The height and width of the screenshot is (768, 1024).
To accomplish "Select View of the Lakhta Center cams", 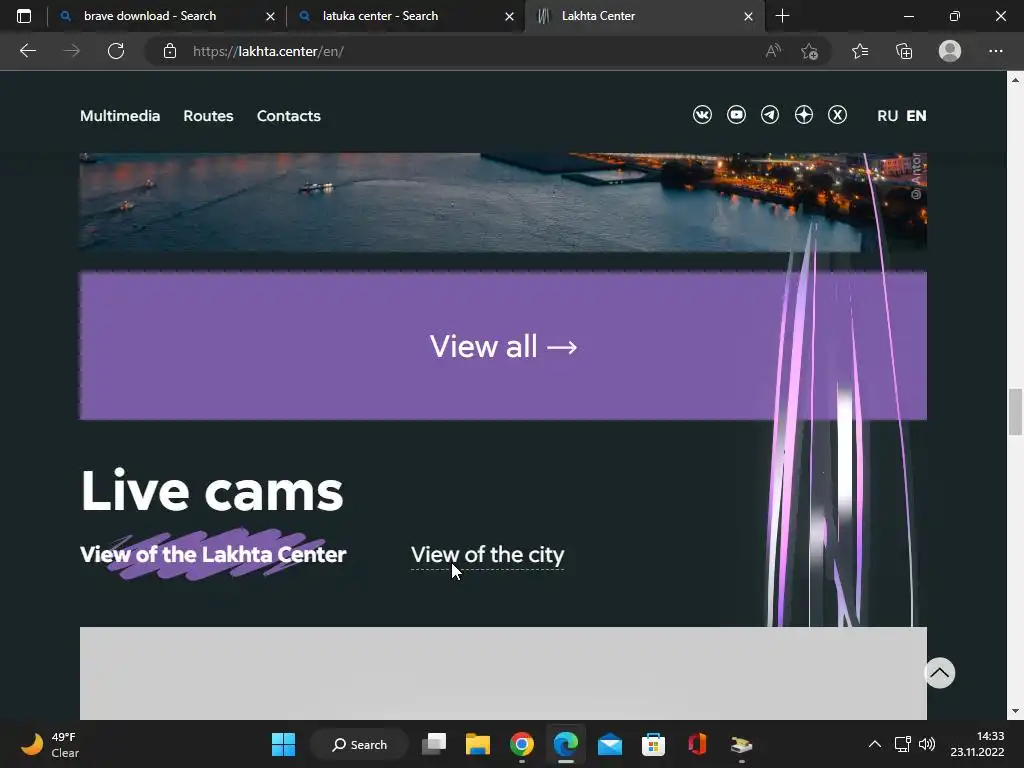I will coord(213,554).
